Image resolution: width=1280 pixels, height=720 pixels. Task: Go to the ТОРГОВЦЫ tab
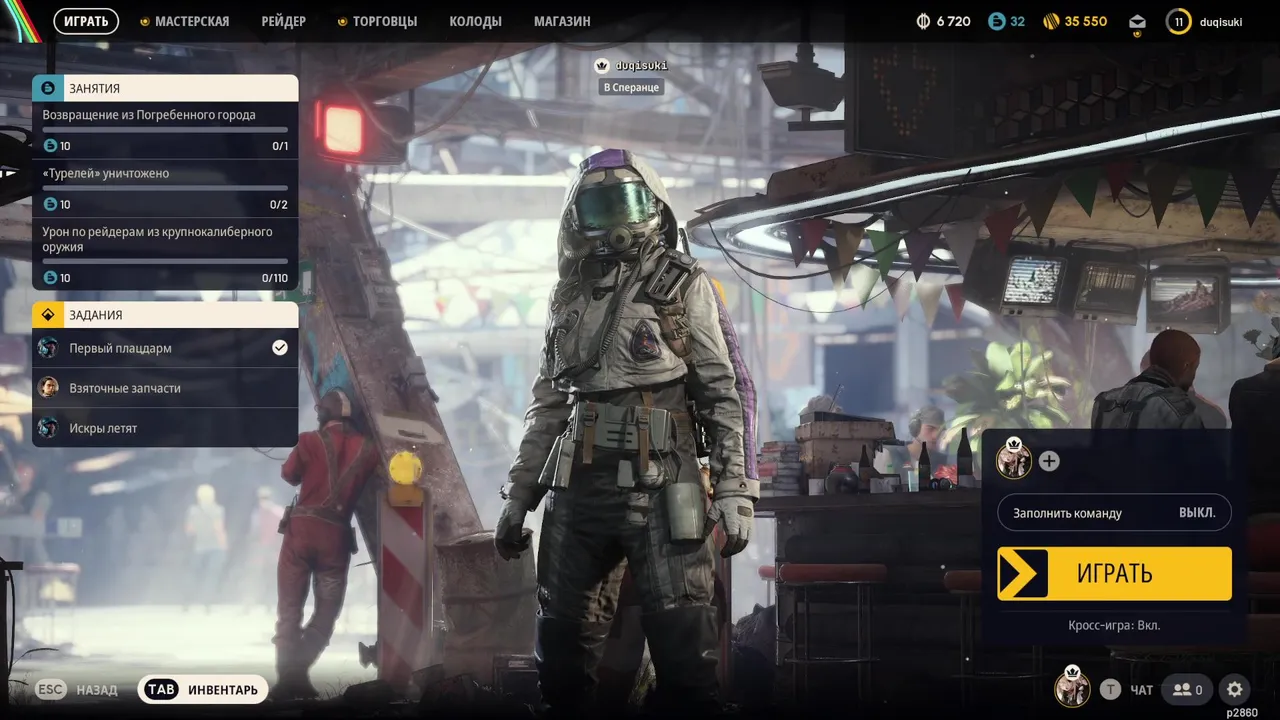pyautogui.click(x=385, y=21)
